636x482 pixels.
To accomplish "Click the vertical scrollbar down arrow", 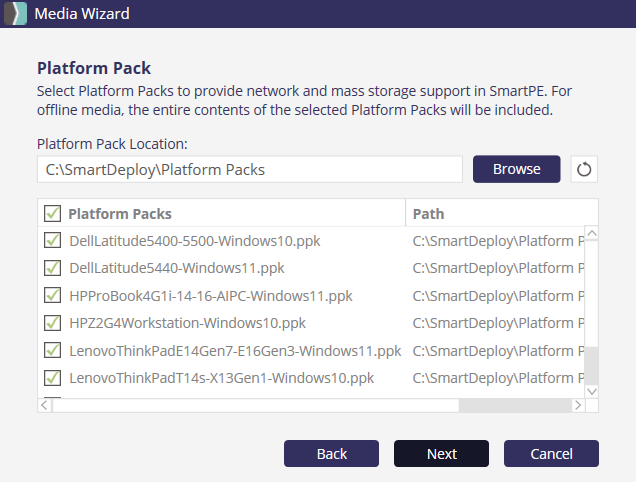I will 591,390.
